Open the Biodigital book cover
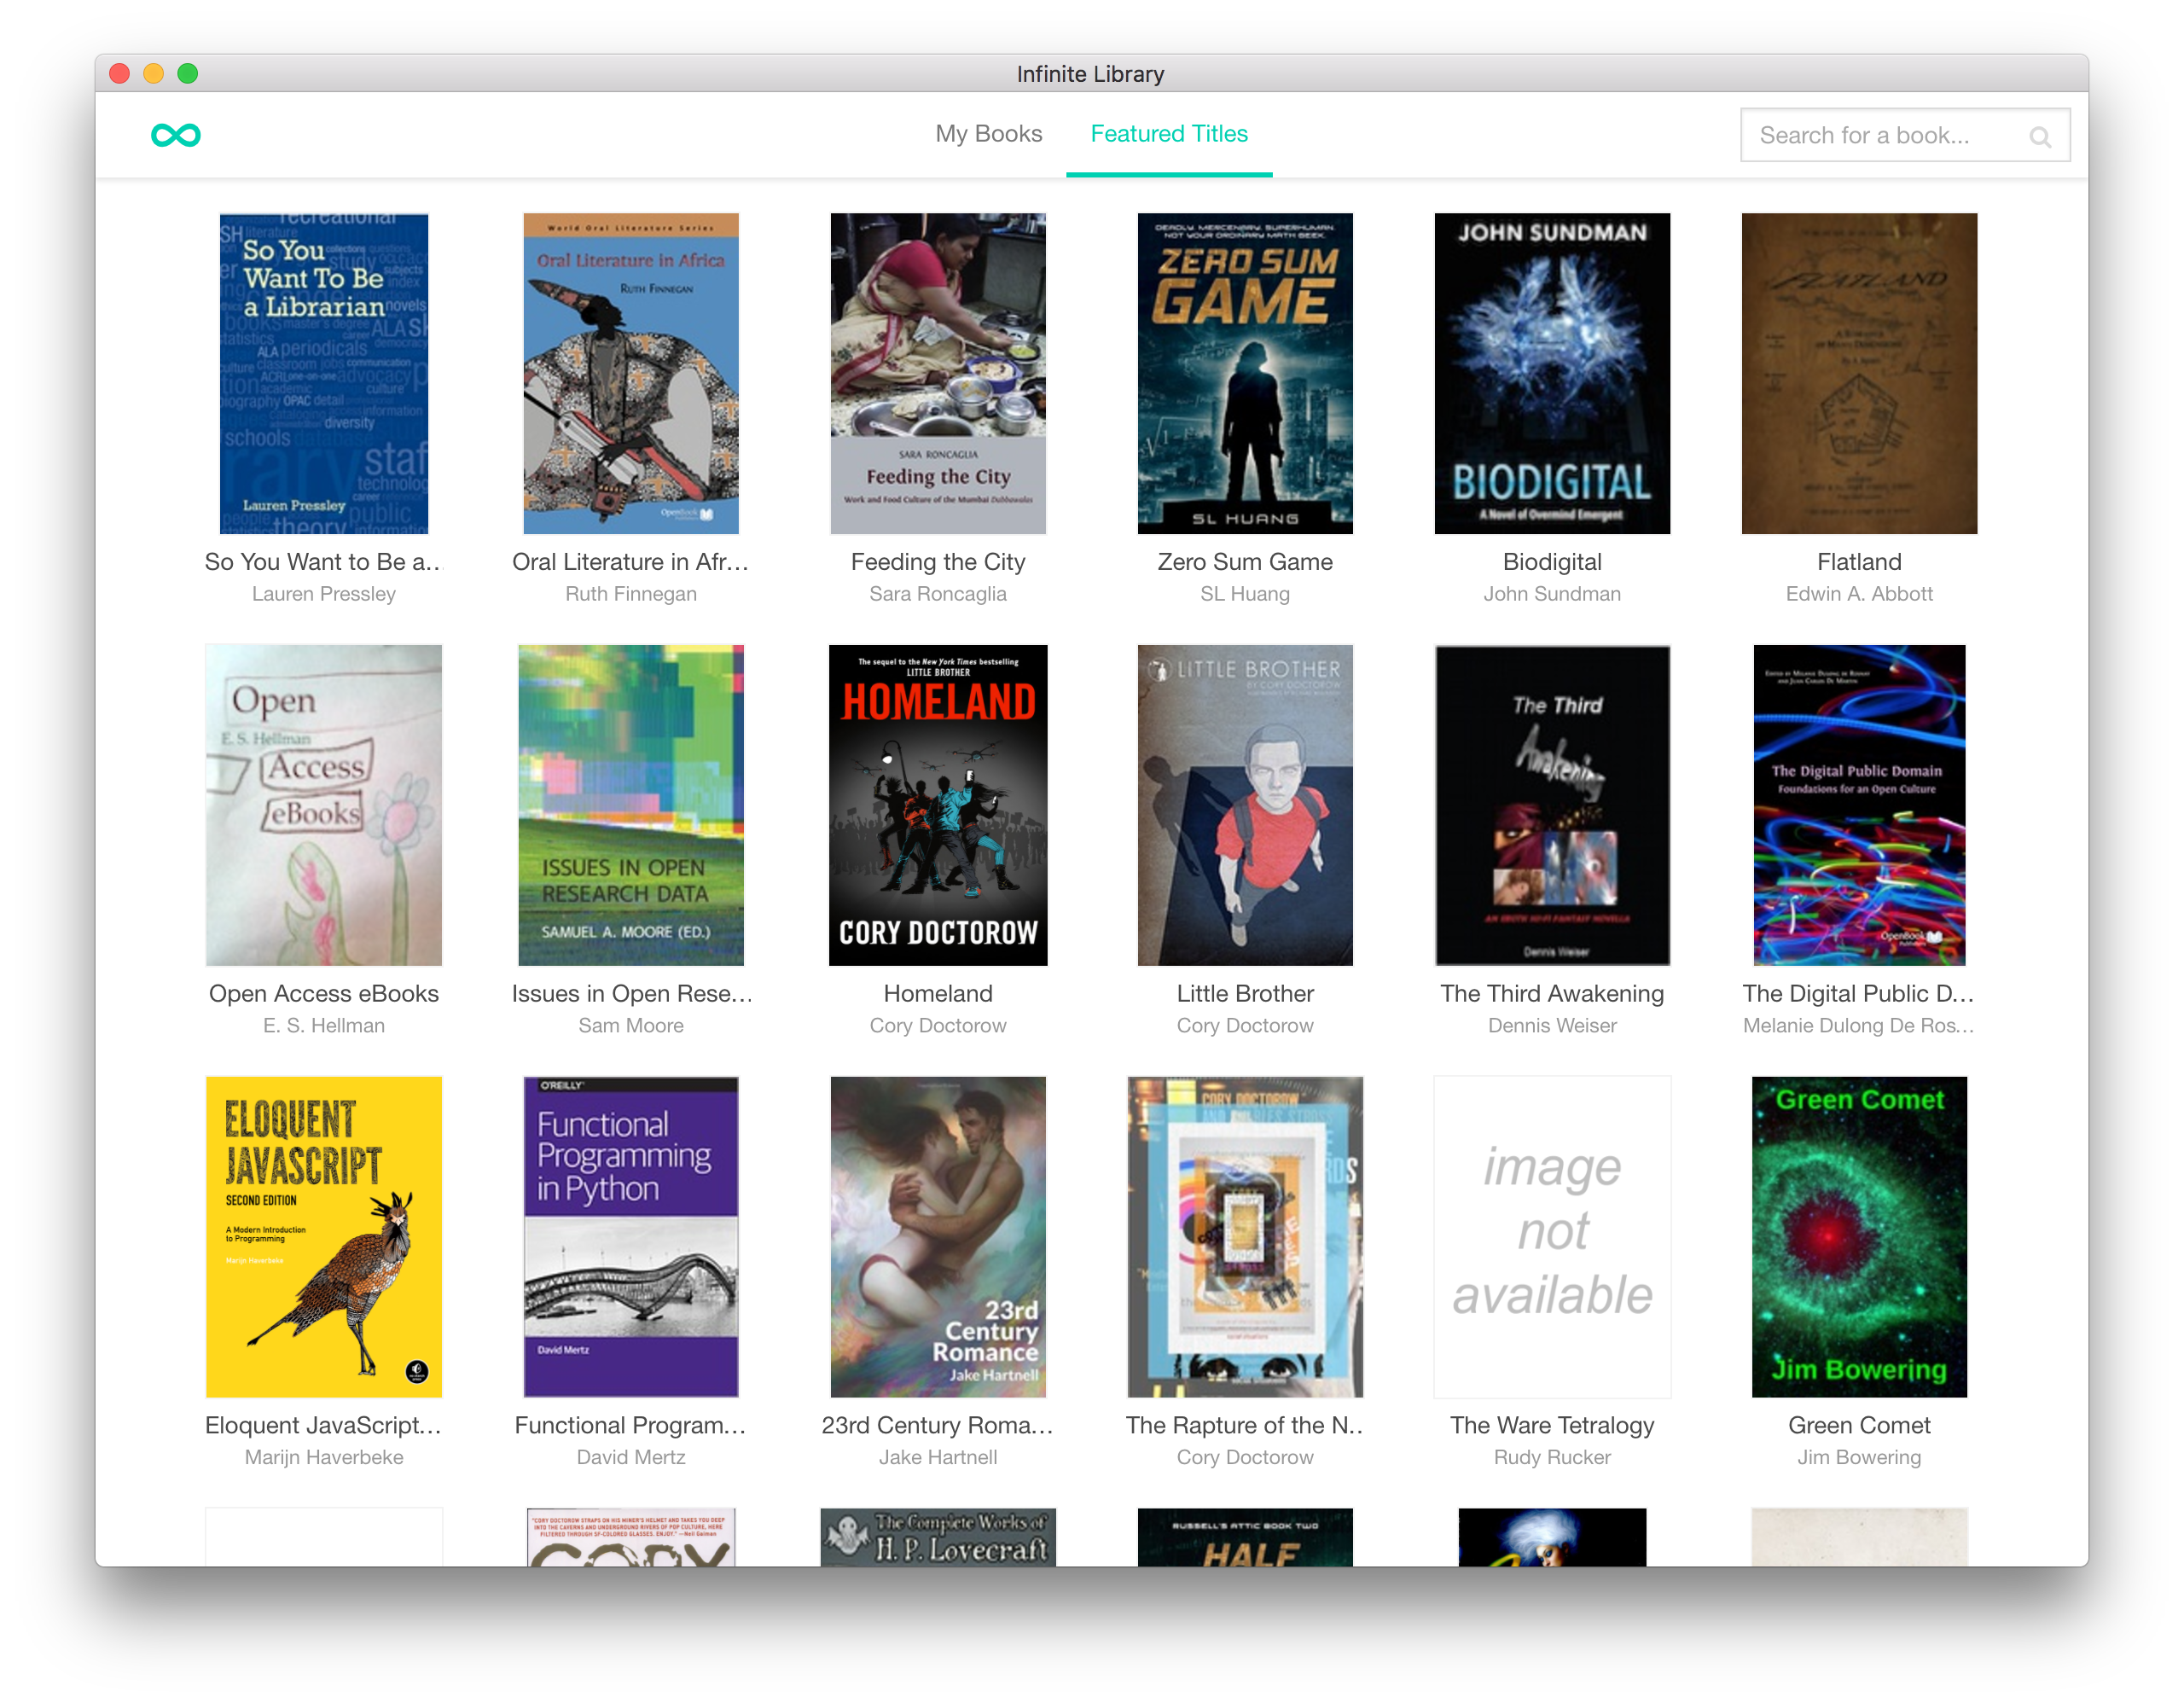 (1551, 373)
